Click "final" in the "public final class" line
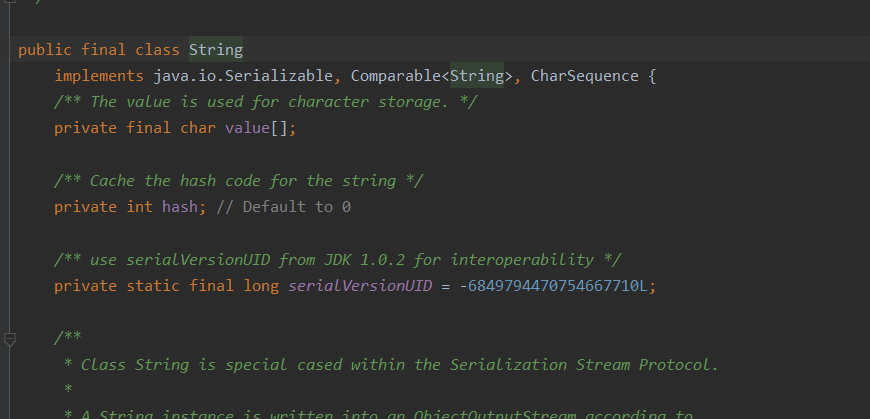This screenshot has width=870, height=419. pos(103,50)
